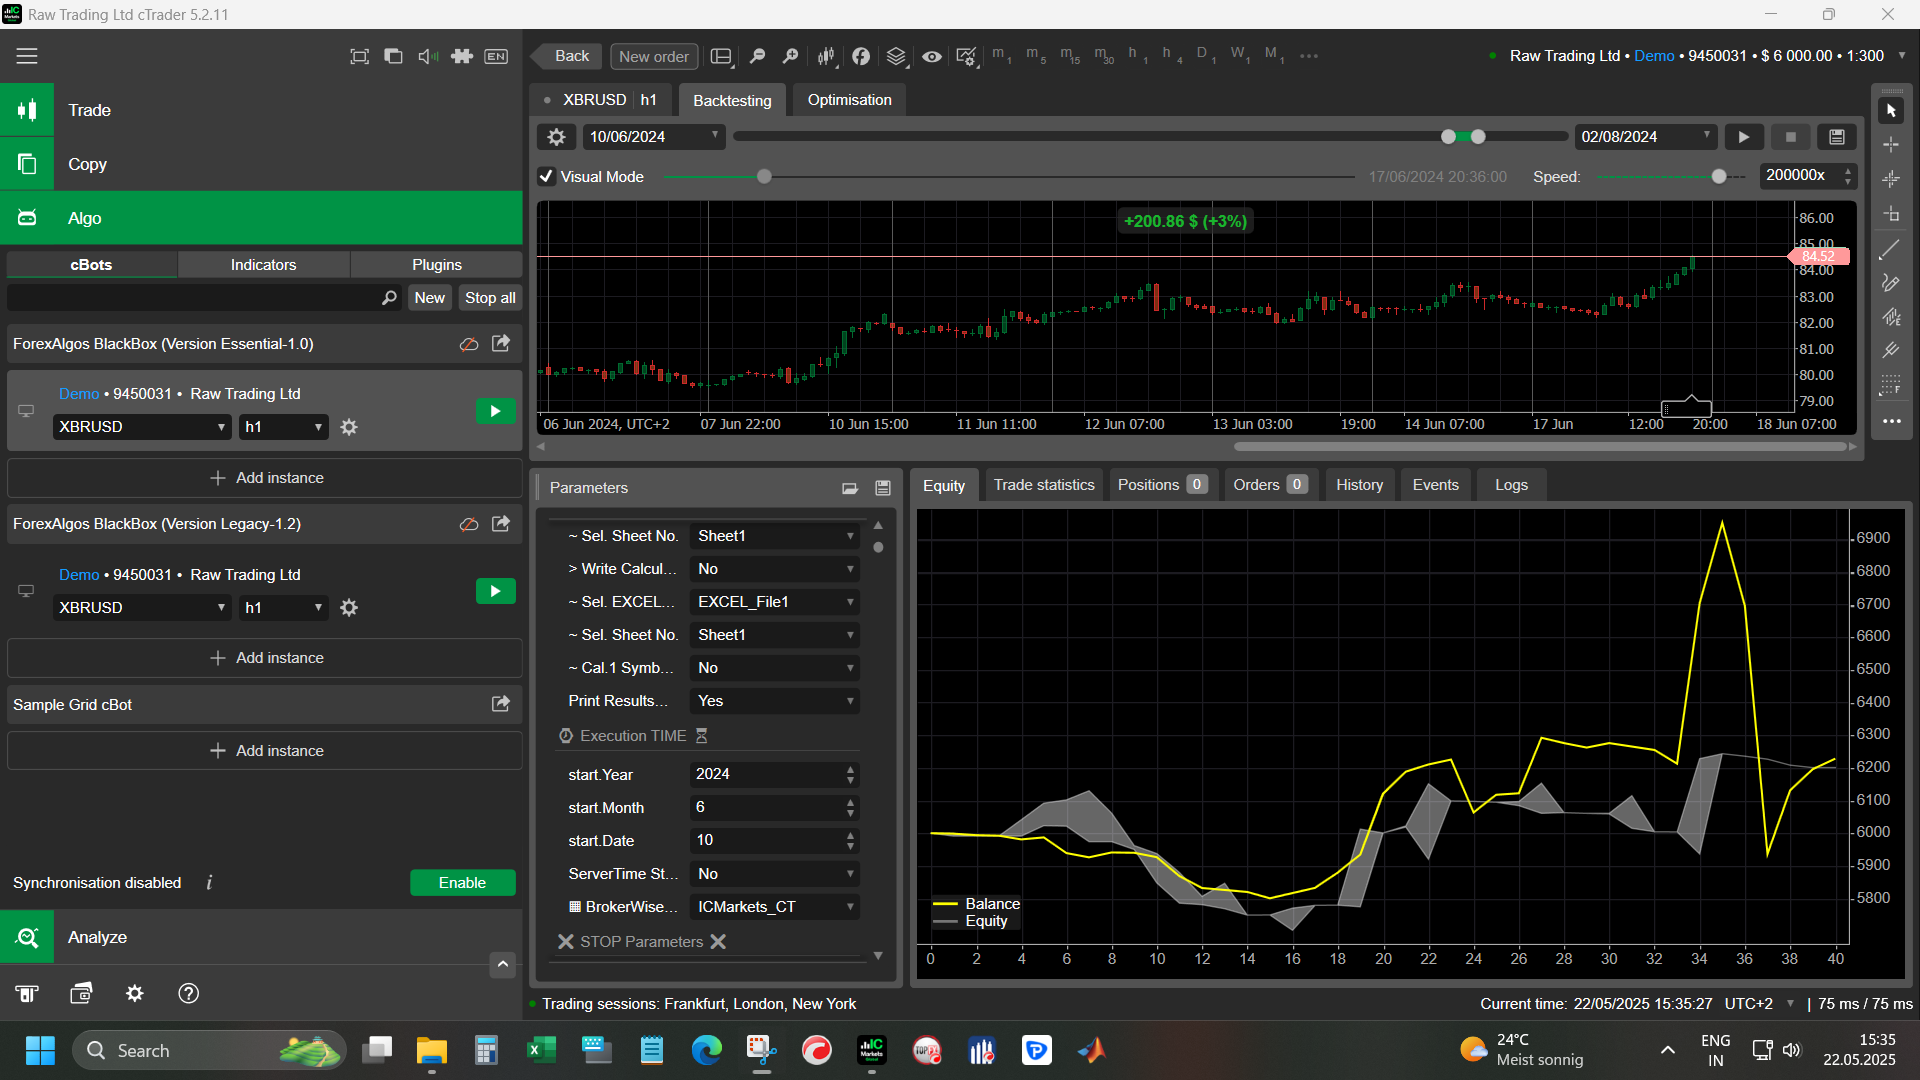Open the chart type candlestick icon

(x=826, y=57)
